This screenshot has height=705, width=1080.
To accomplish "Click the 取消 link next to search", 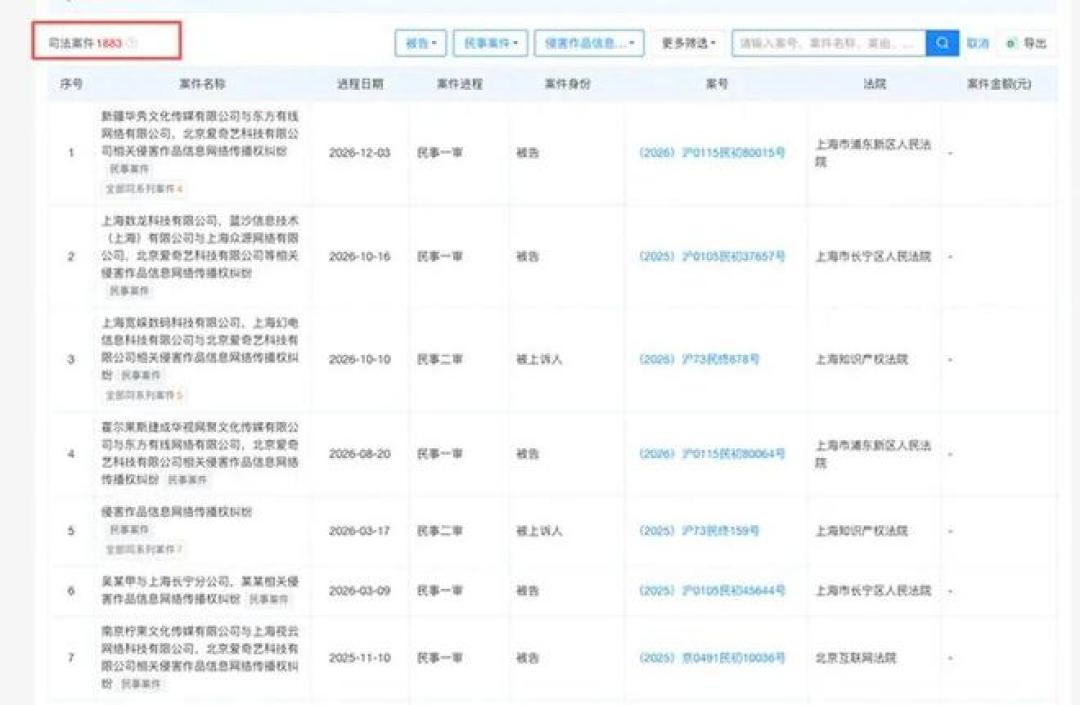I will point(977,43).
